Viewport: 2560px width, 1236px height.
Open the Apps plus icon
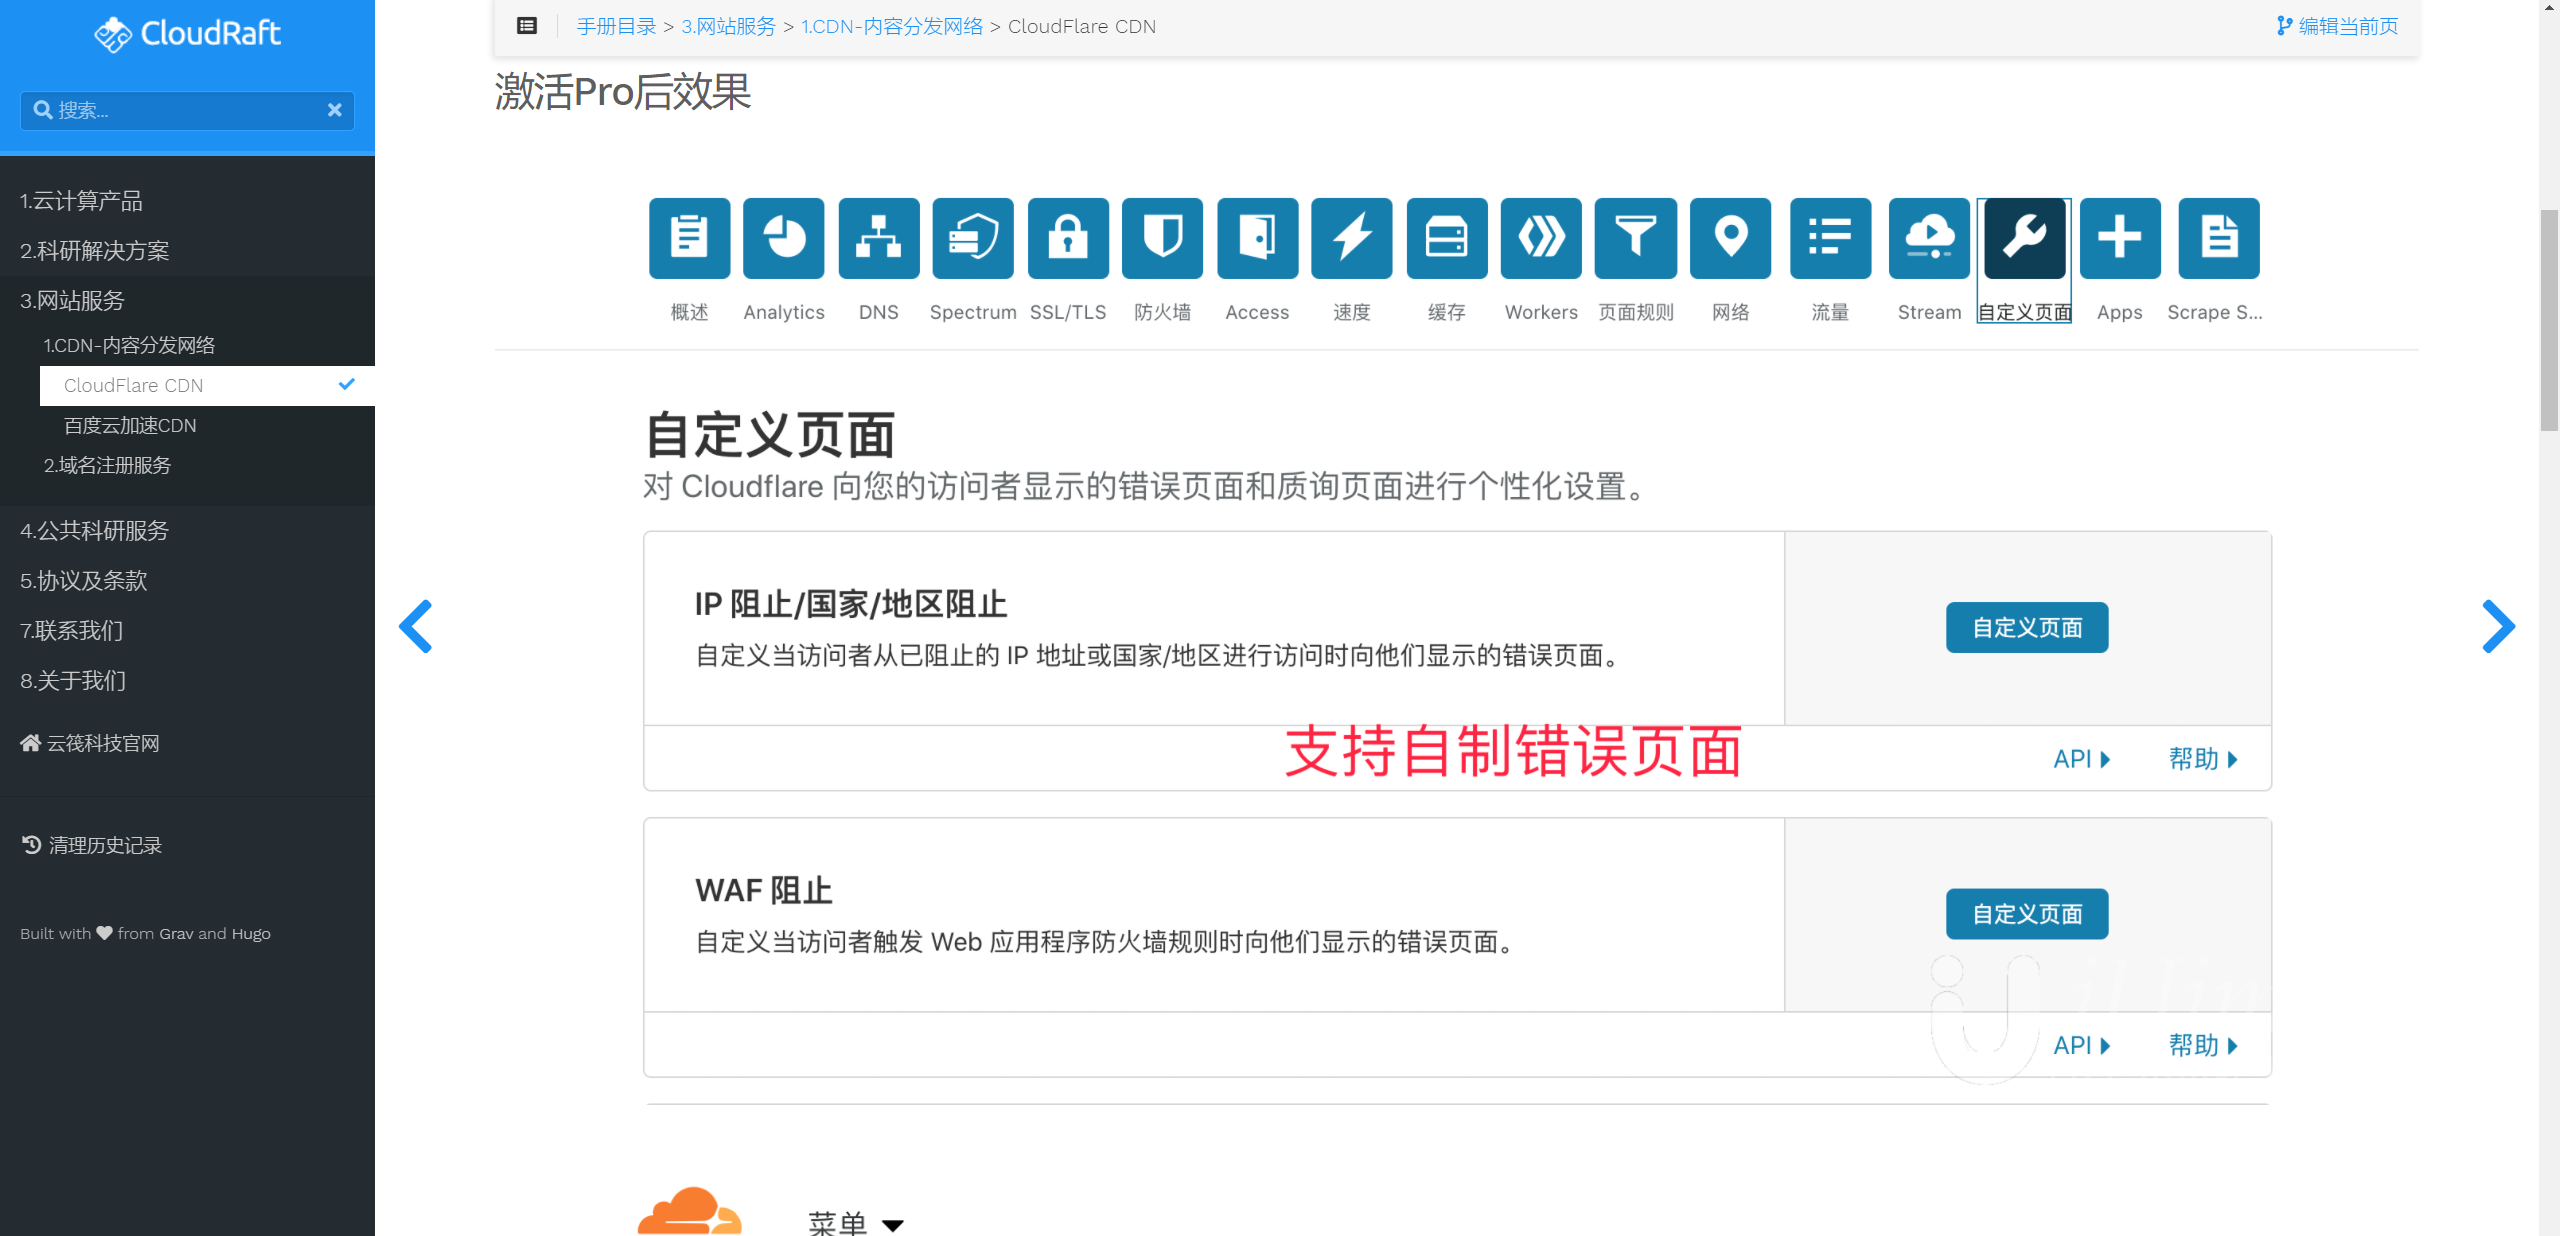tap(2120, 238)
